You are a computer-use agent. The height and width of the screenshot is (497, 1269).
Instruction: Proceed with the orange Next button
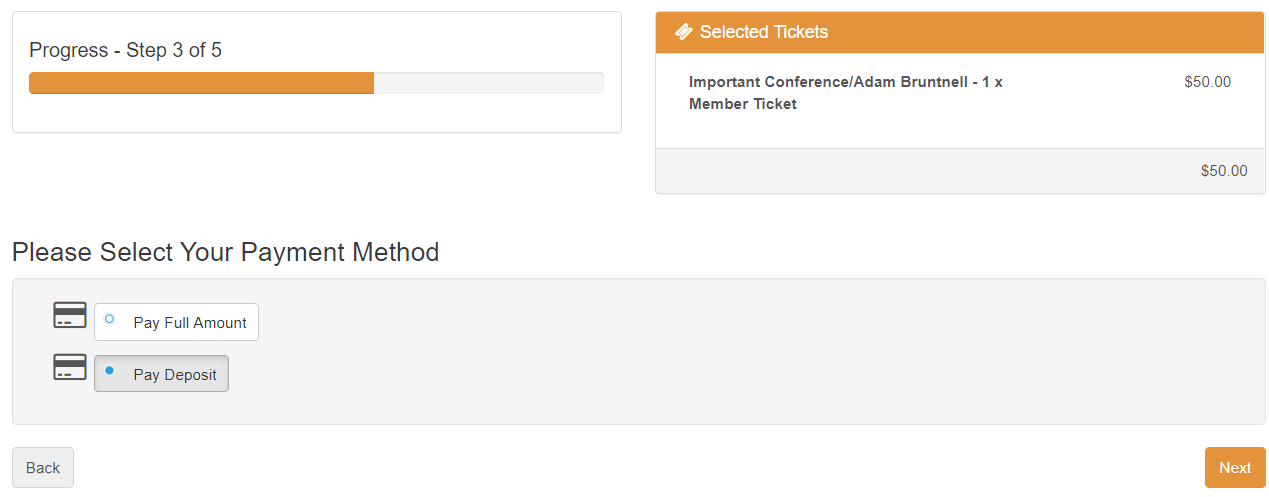click(1234, 468)
